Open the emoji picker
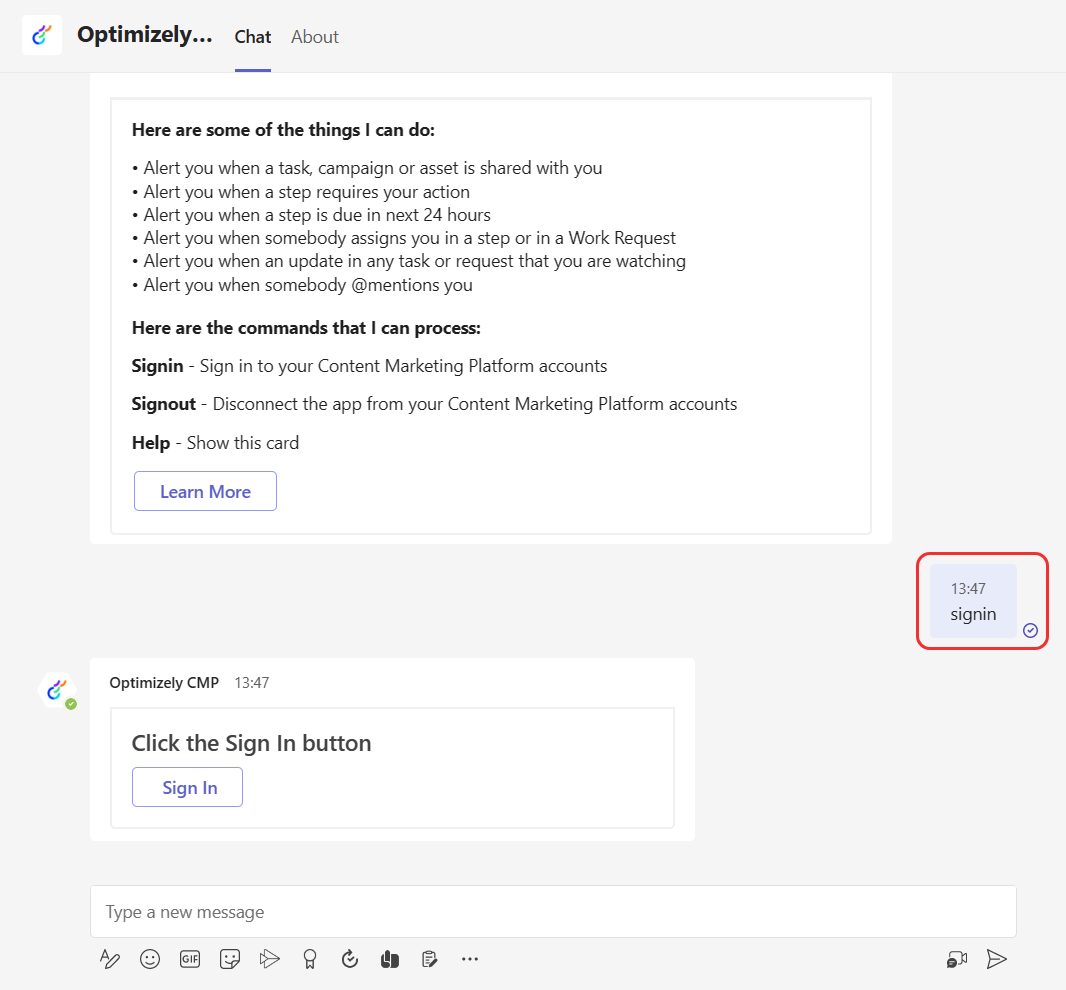 point(150,959)
